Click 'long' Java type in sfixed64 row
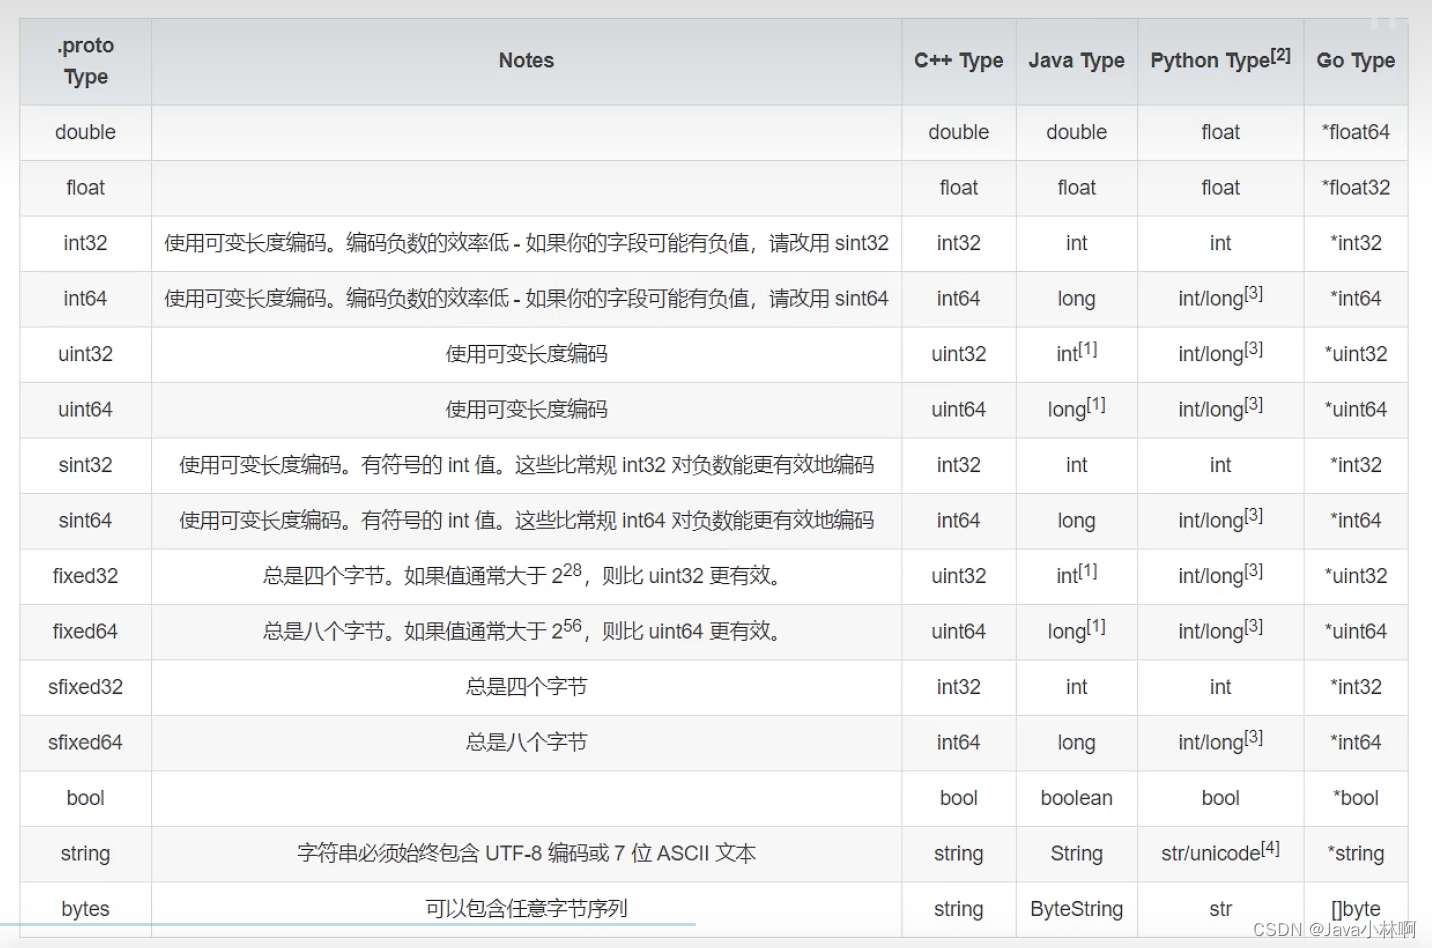This screenshot has width=1432, height=948. [1076, 743]
